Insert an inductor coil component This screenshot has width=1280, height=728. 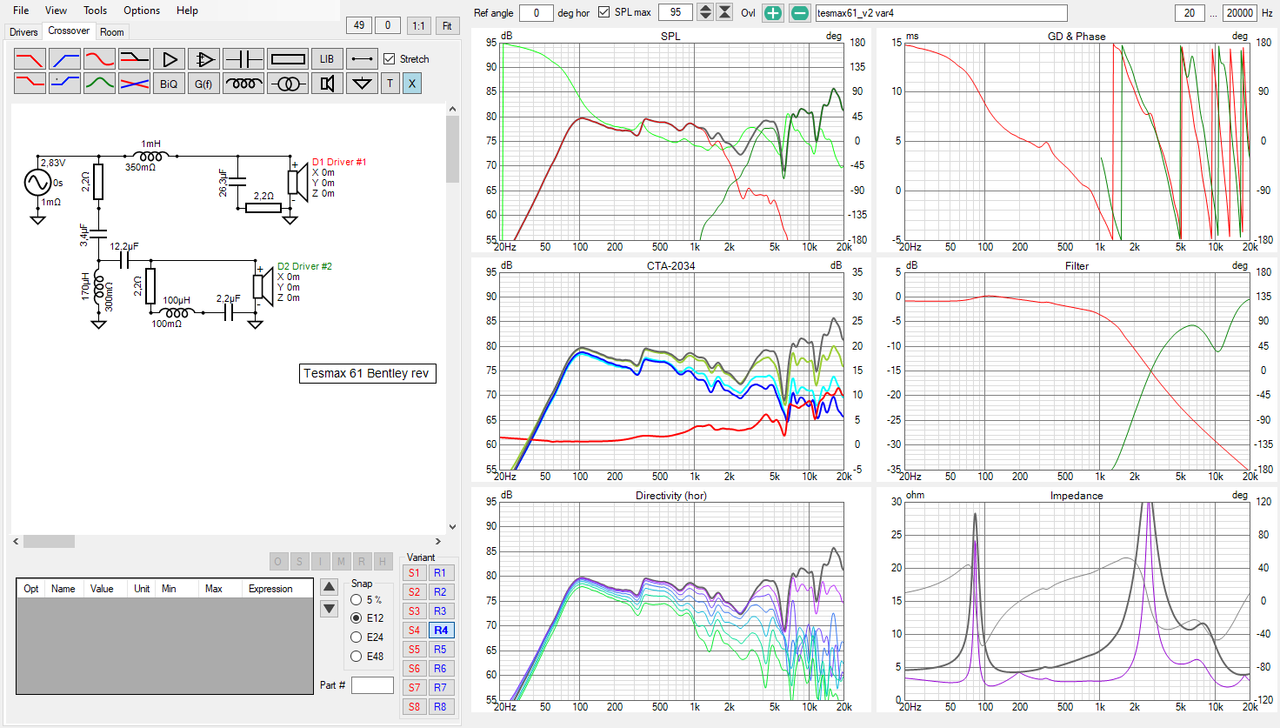coord(242,84)
